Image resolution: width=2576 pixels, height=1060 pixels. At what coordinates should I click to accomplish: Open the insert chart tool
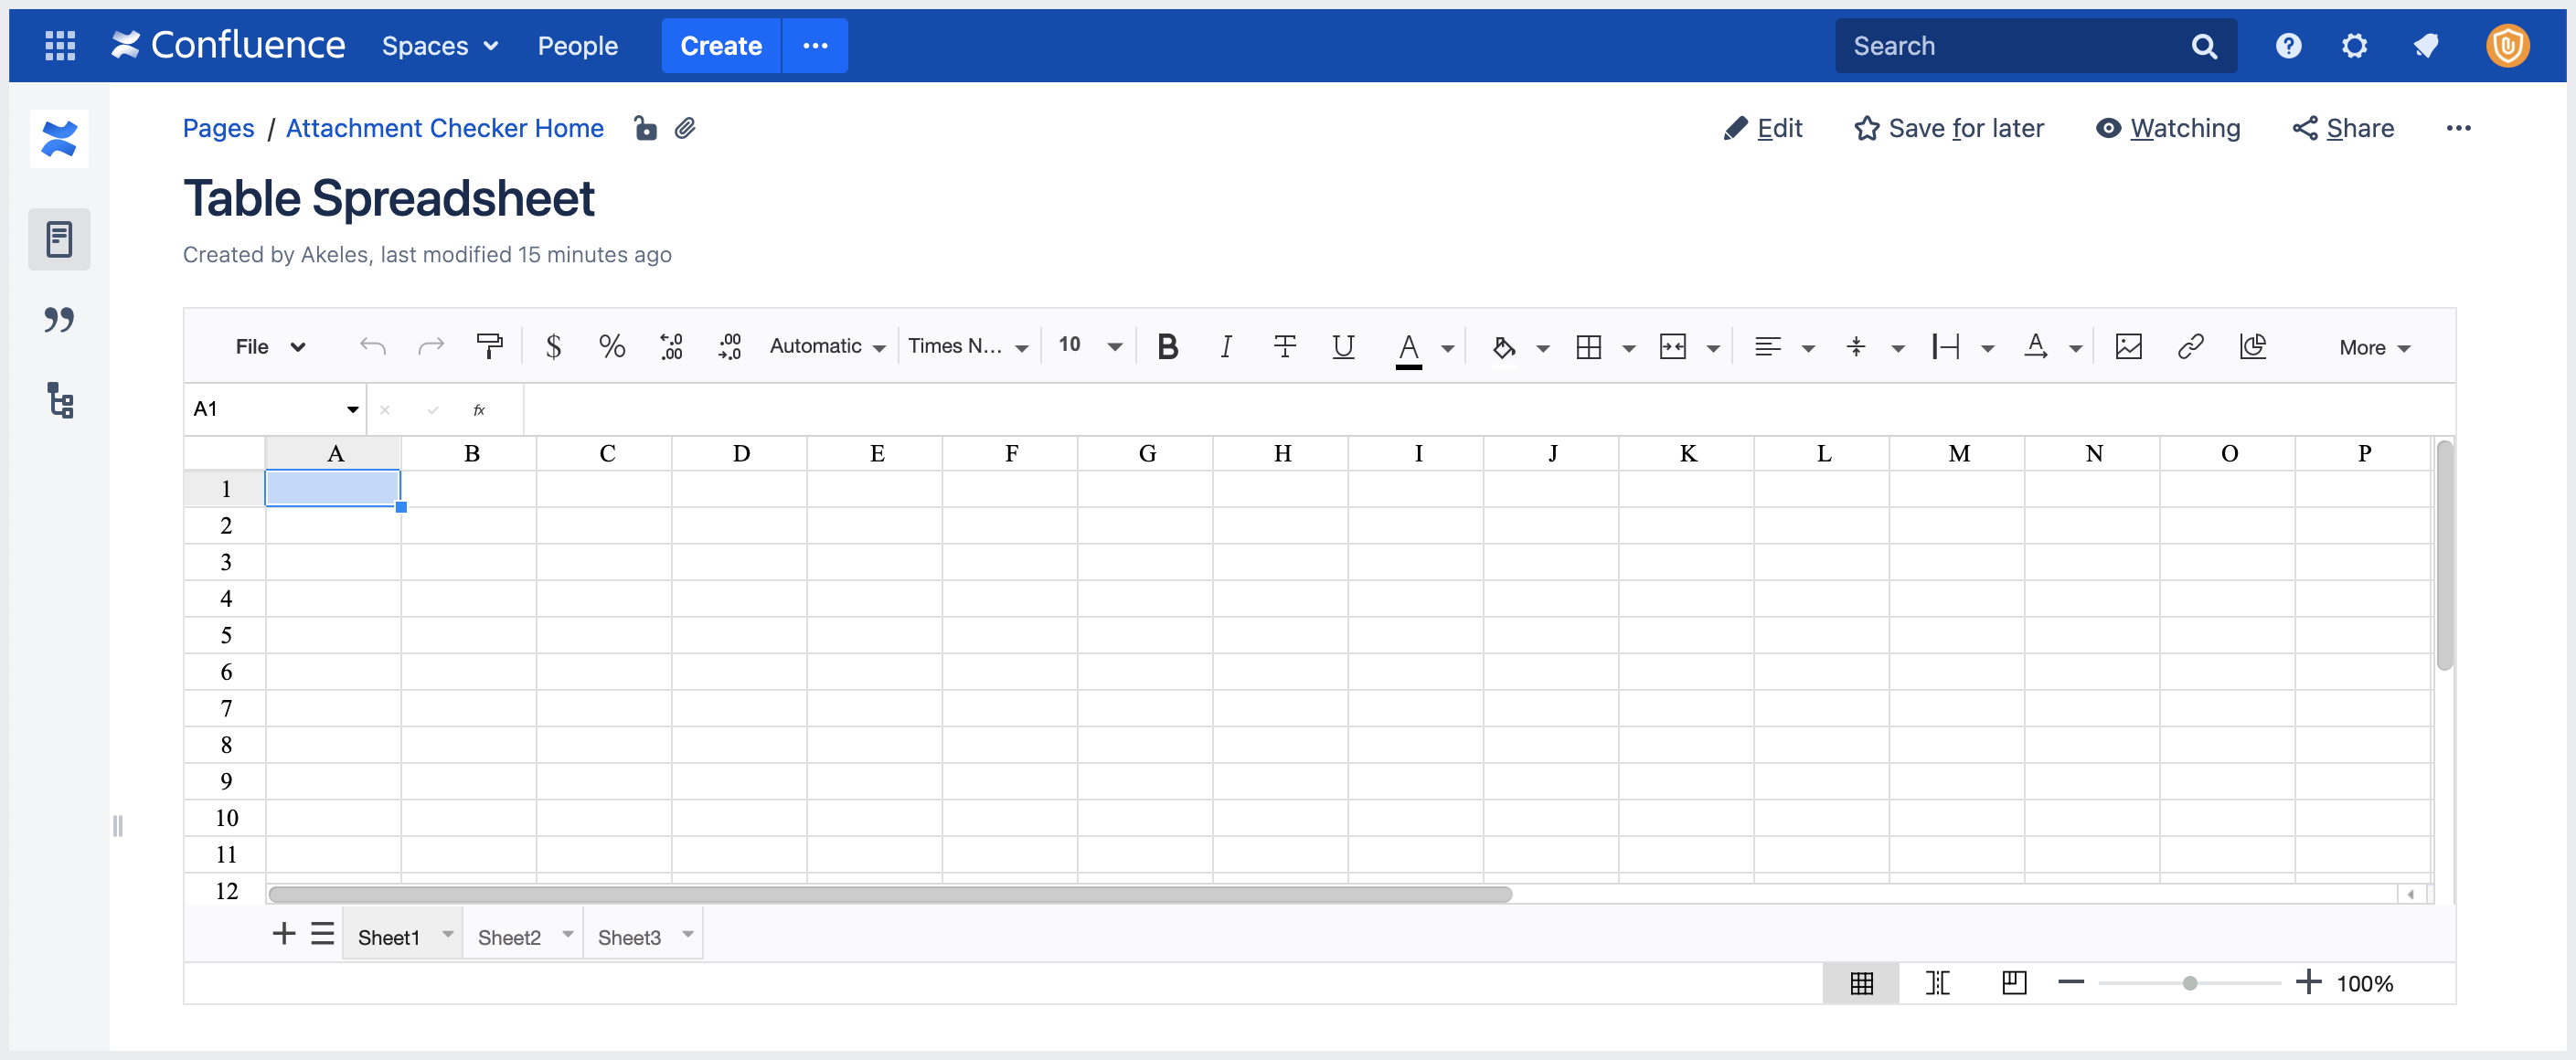(2253, 346)
